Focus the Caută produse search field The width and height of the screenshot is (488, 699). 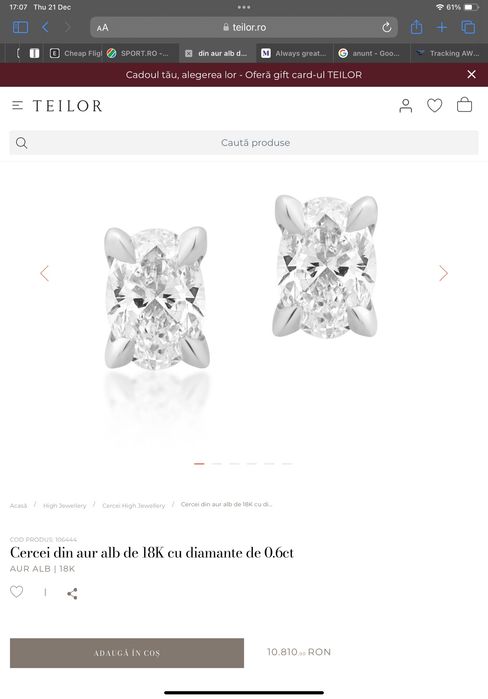point(244,143)
